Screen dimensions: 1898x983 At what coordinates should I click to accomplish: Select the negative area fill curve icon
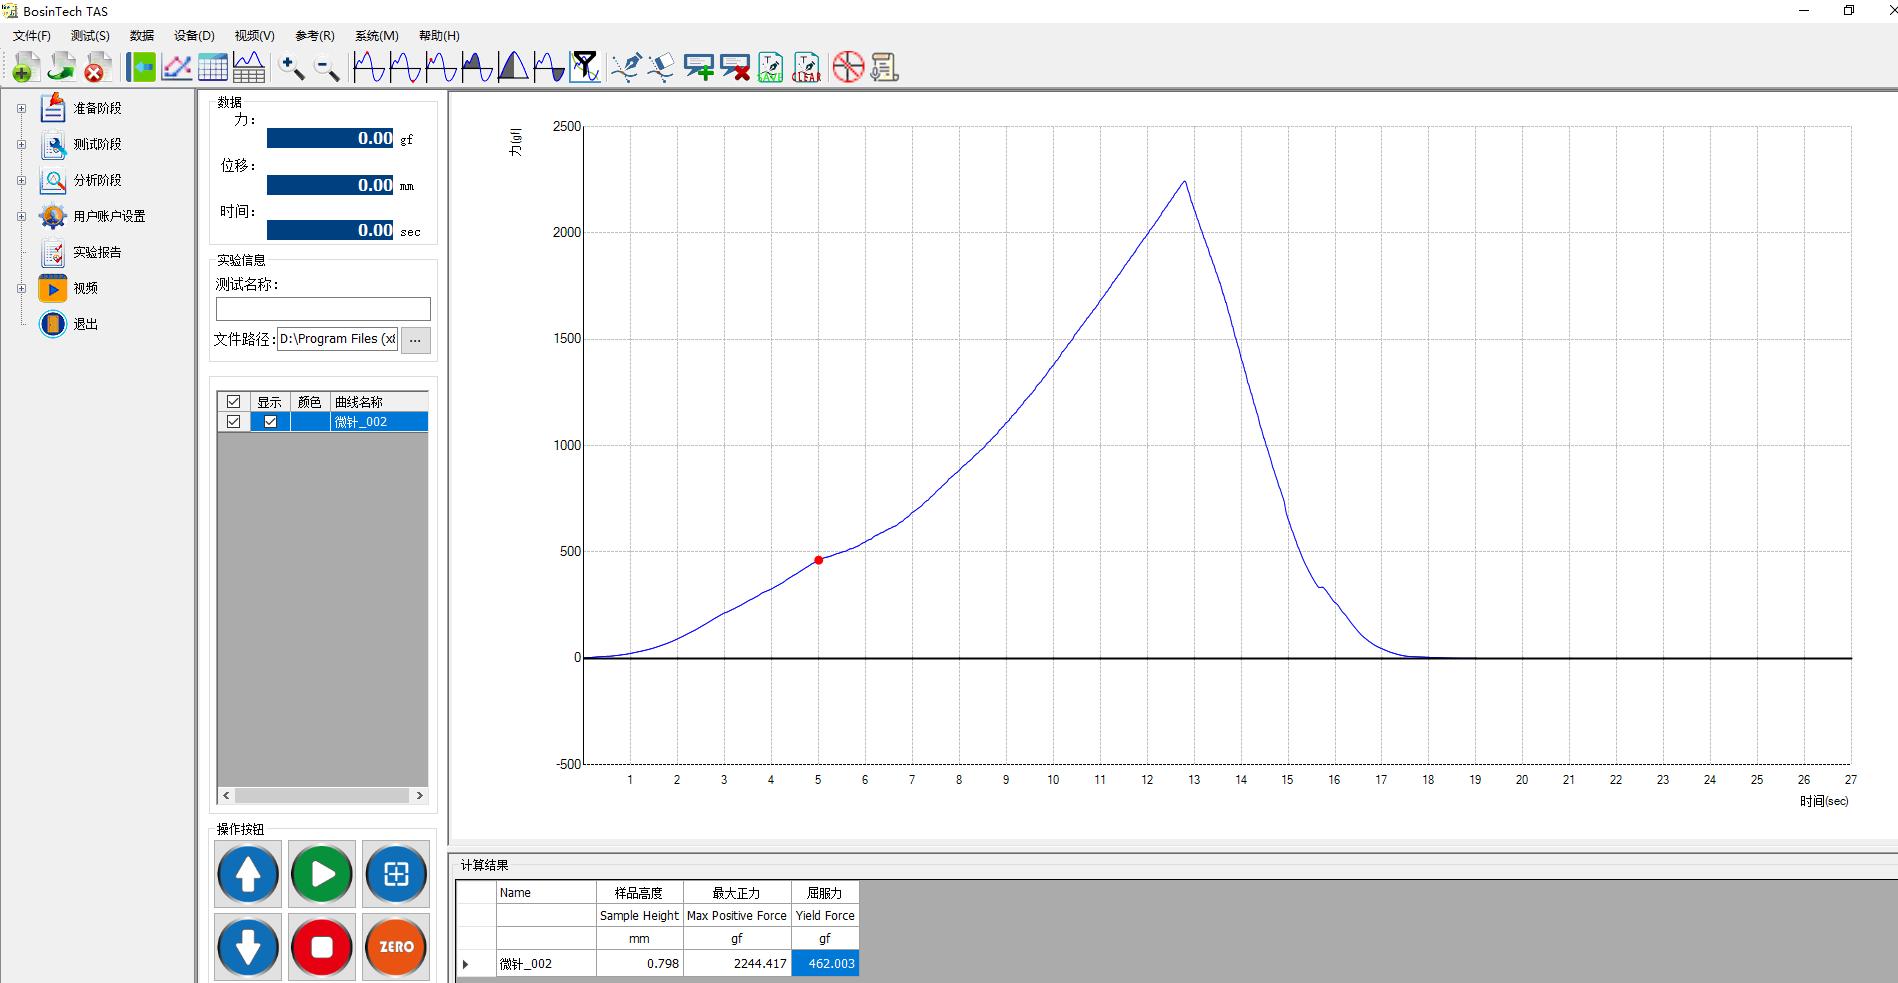click(x=549, y=67)
